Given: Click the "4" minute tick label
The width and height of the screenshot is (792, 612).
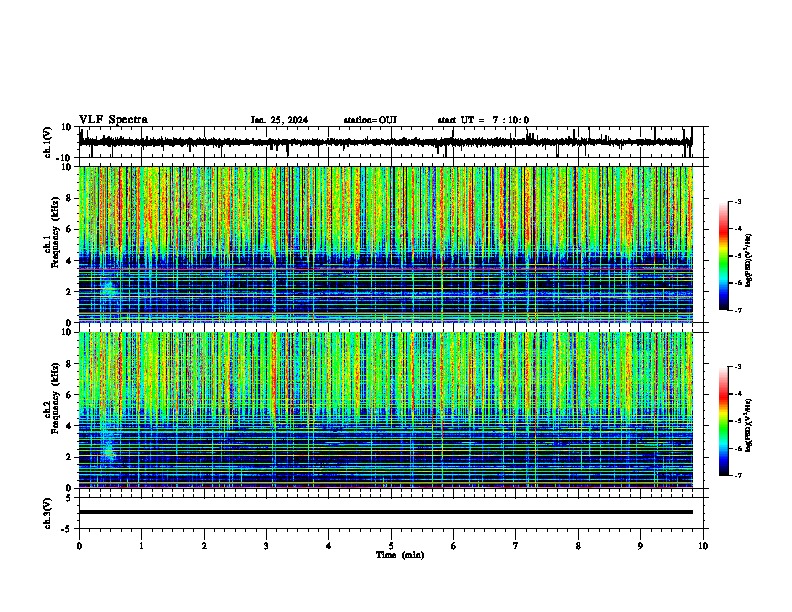Looking at the screenshot, I should click(329, 546).
